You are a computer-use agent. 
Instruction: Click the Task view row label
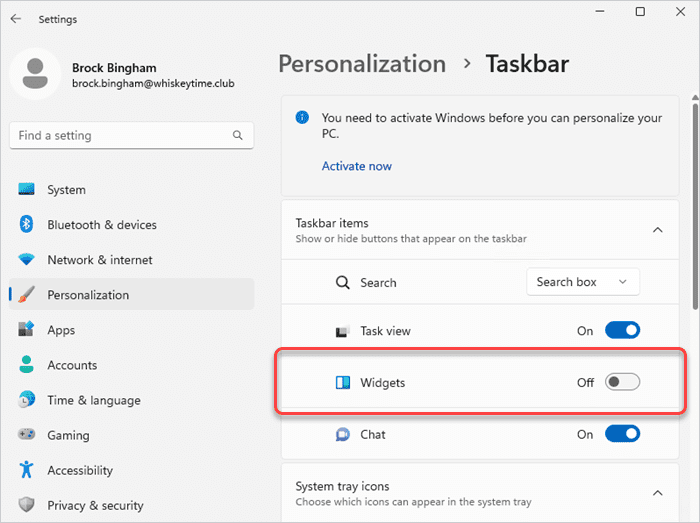(385, 331)
